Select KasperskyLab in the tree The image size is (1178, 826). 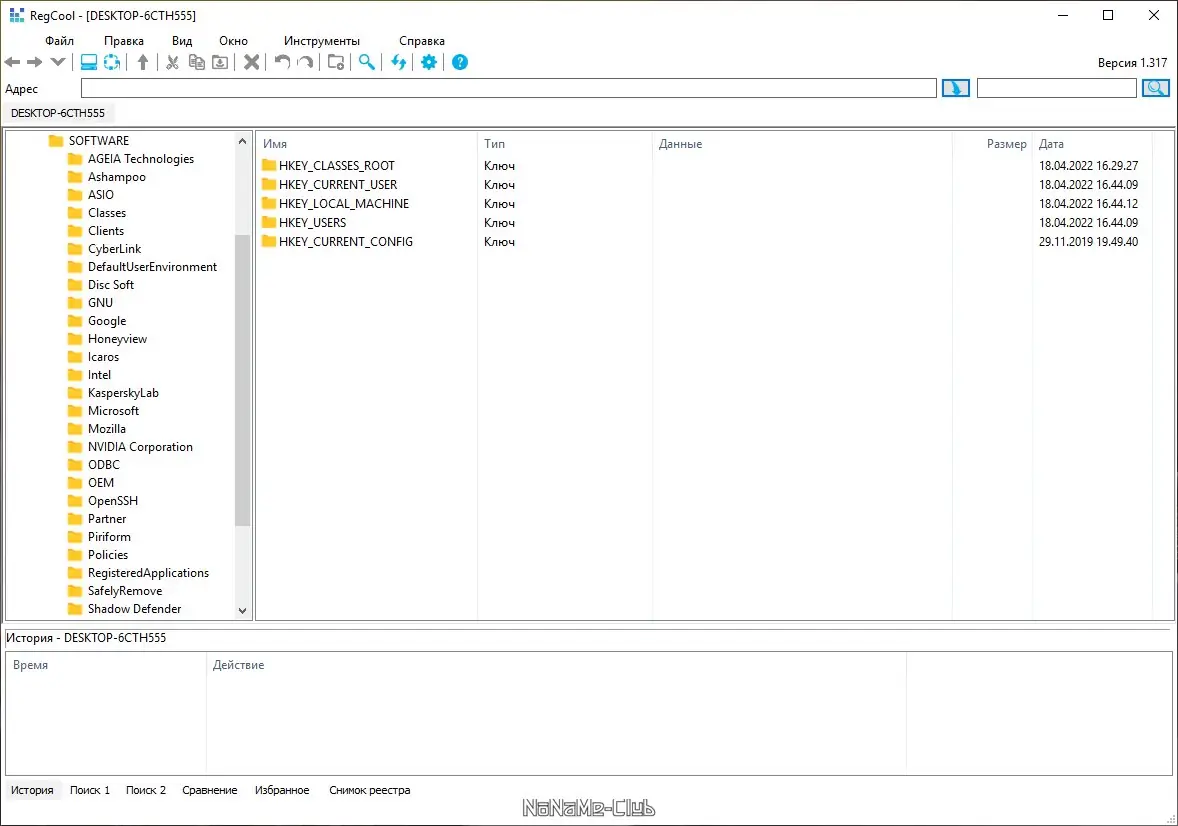(123, 392)
